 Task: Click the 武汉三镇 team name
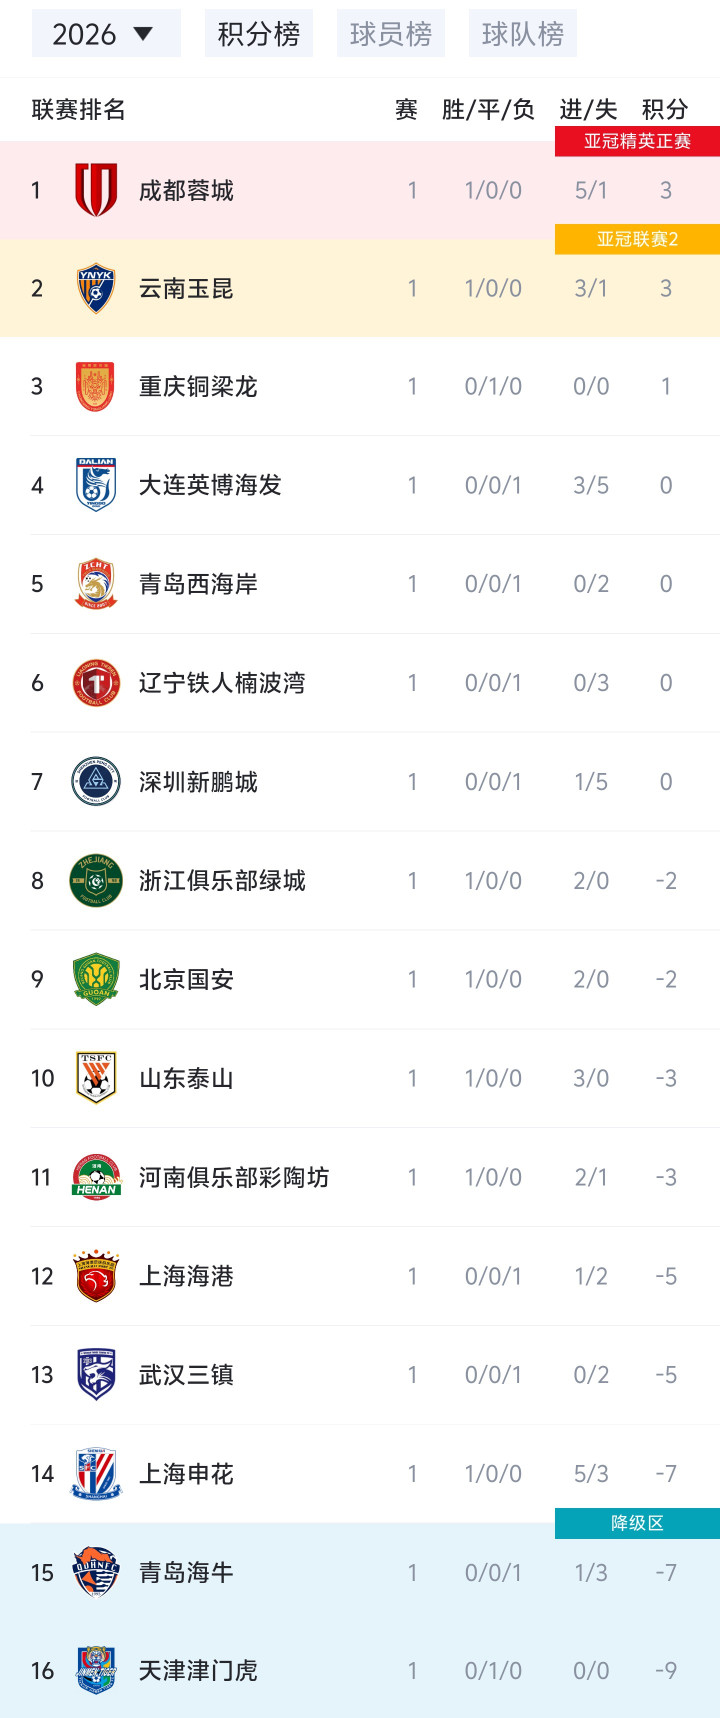tap(186, 1375)
